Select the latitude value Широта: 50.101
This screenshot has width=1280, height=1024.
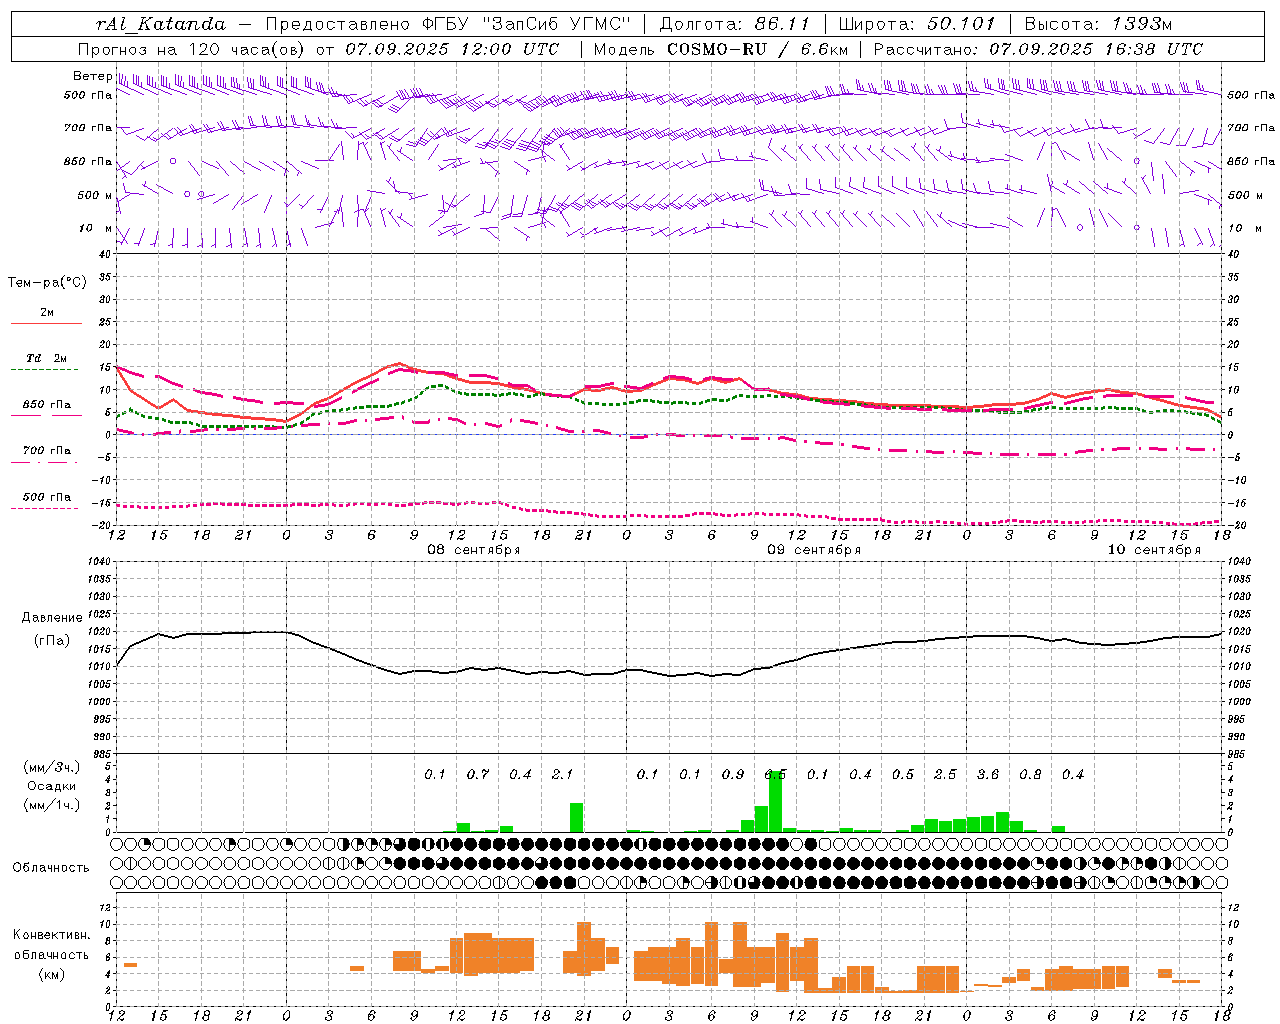917,24
